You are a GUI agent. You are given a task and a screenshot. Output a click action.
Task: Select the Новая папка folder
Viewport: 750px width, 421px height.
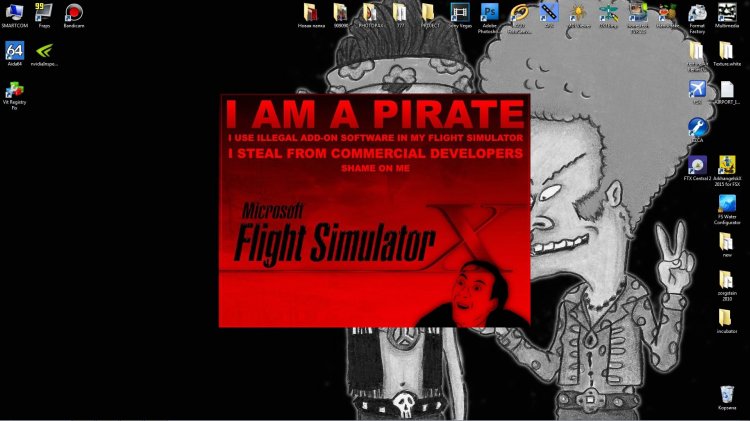(x=311, y=15)
